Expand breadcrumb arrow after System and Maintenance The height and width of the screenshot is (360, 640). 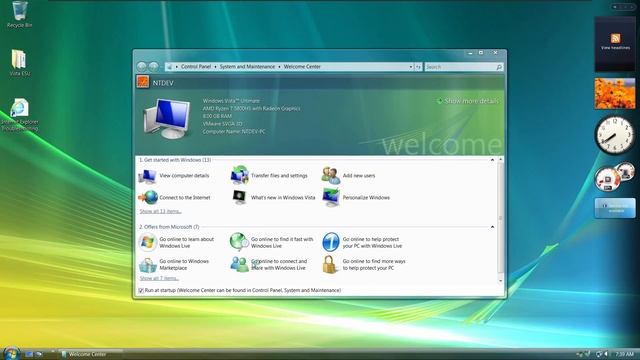tap(279, 67)
